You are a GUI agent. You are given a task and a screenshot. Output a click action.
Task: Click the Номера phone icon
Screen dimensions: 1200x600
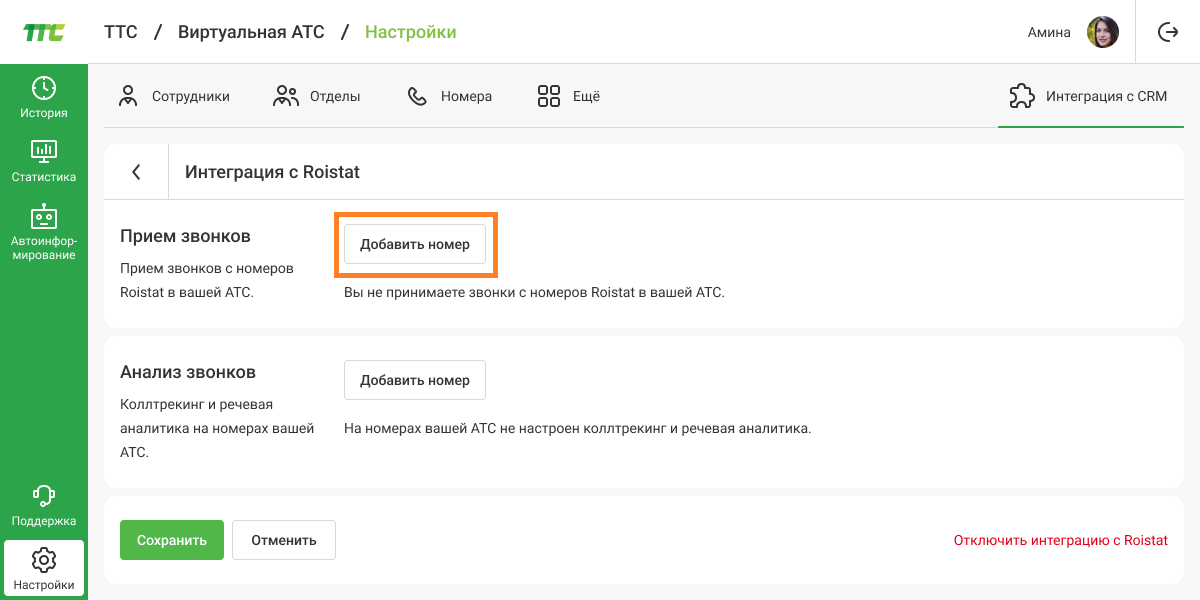click(417, 96)
